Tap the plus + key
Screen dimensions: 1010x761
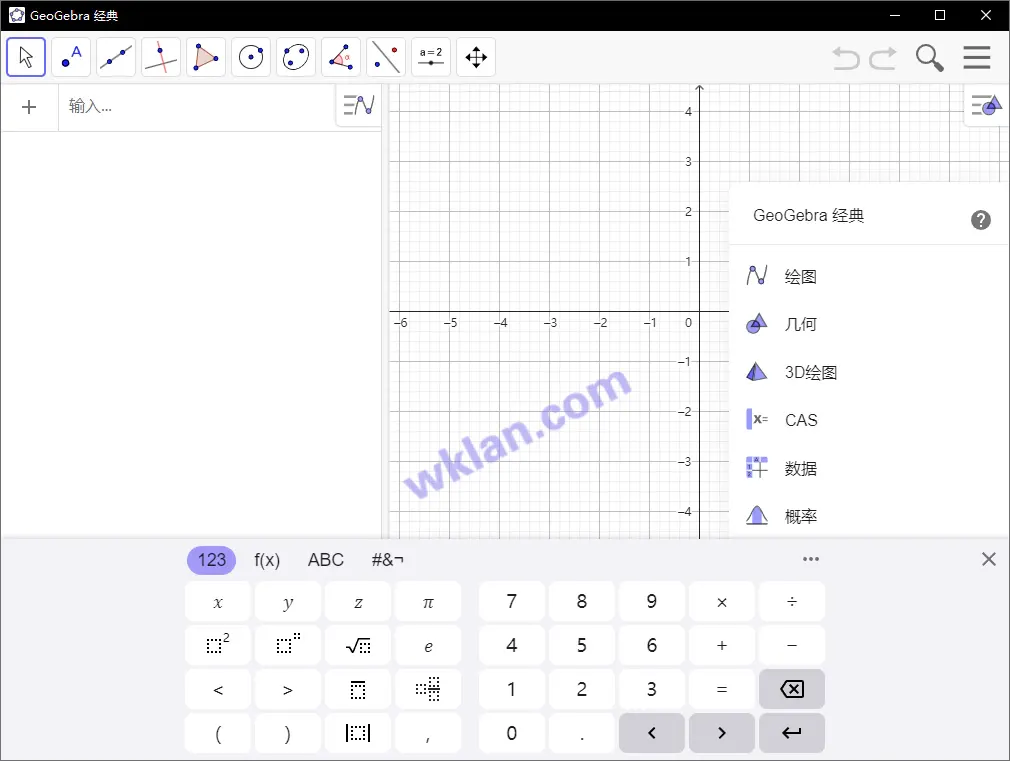(x=722, y=646)
